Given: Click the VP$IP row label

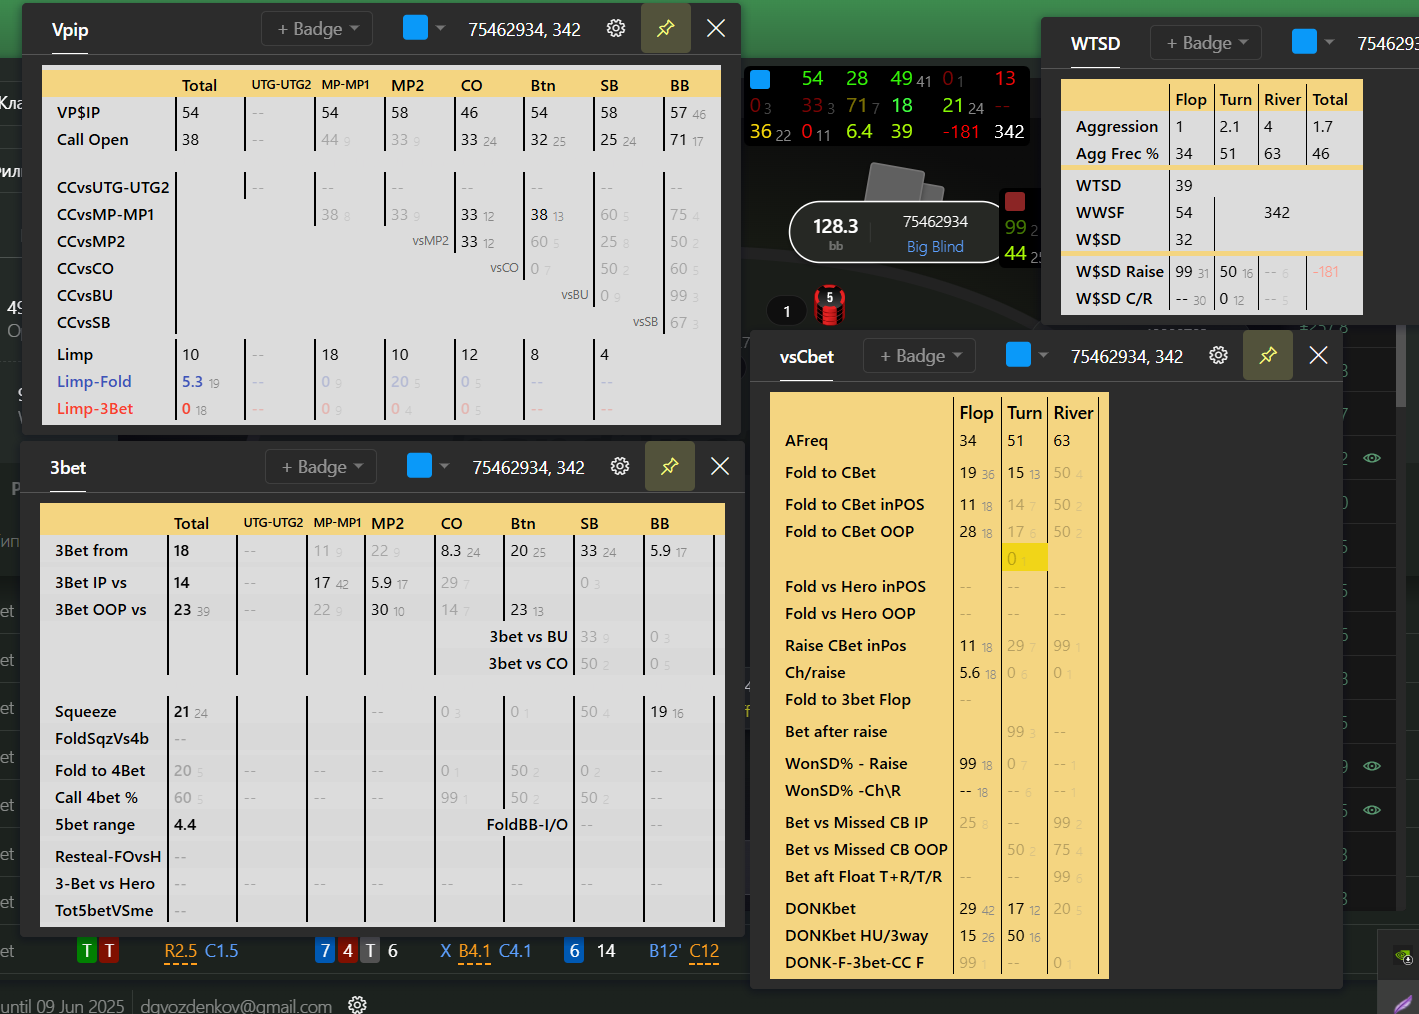Looking at the screenshot, I should [x=78, y=113].
